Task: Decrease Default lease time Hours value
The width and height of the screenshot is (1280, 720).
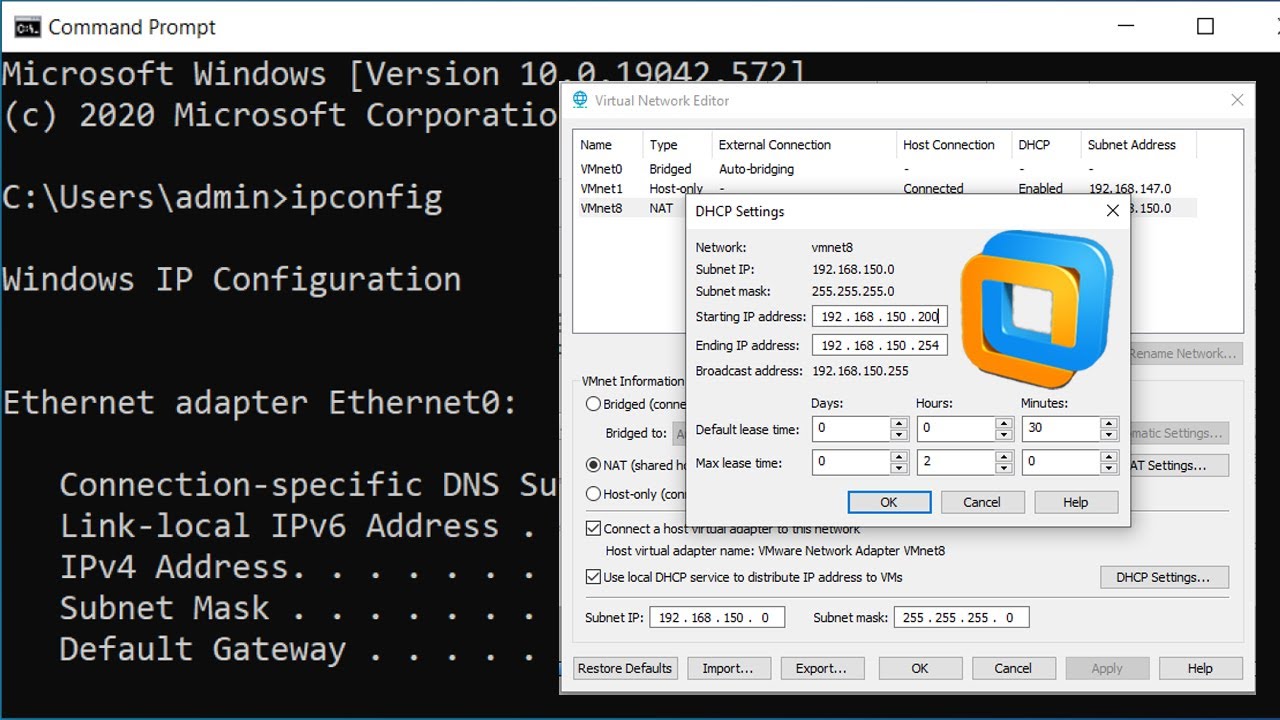Action: tap(1004, 435)
